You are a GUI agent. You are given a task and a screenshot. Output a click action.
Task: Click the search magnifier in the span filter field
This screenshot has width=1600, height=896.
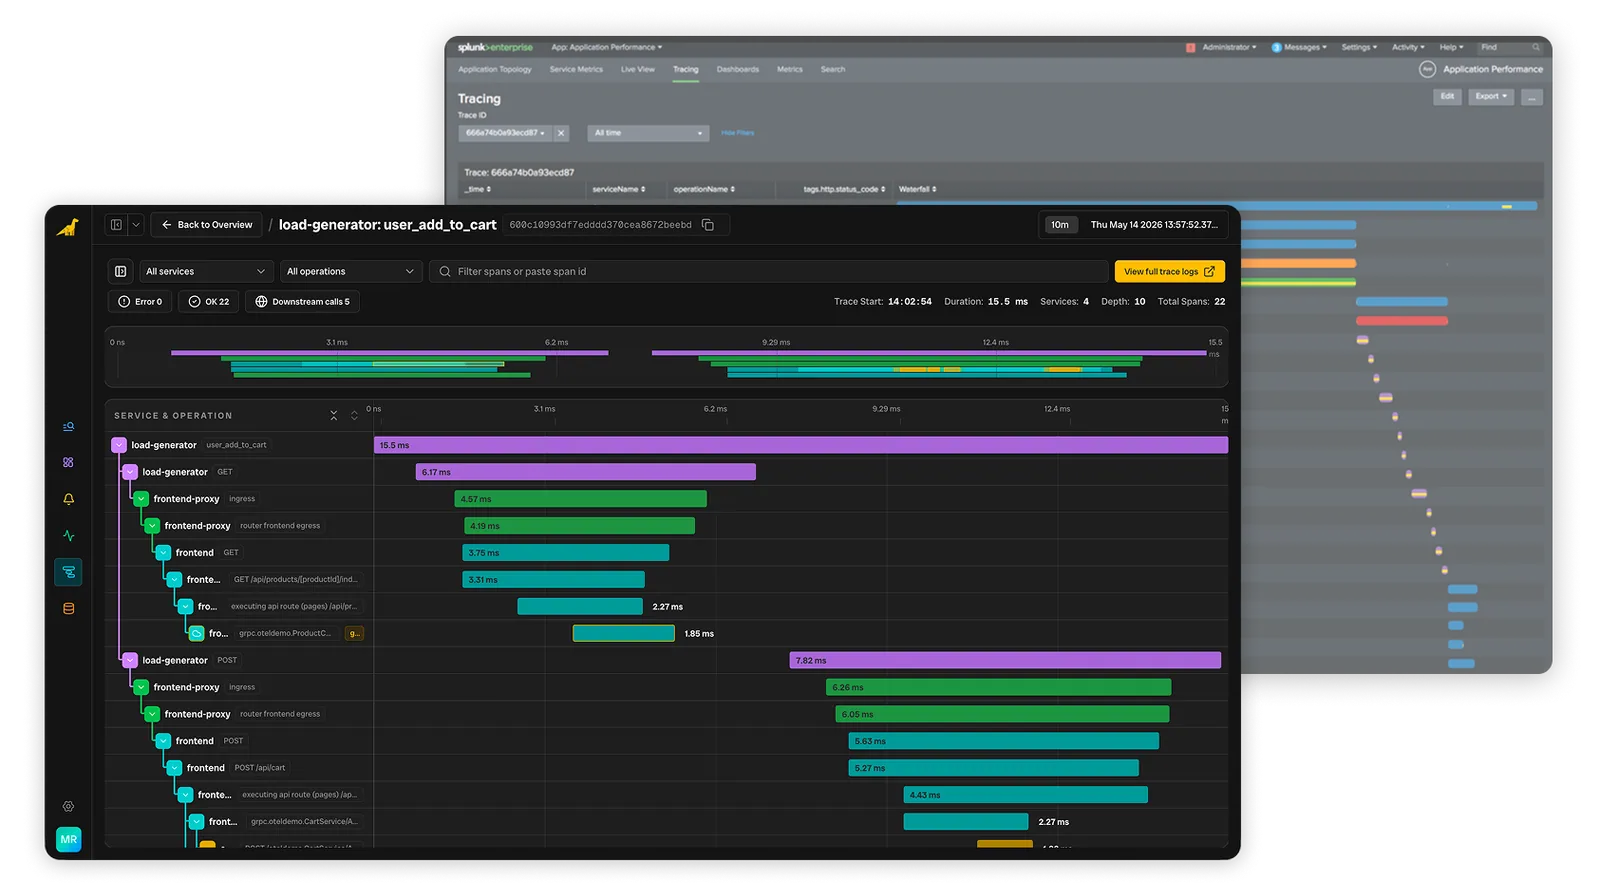pos(445,271)
